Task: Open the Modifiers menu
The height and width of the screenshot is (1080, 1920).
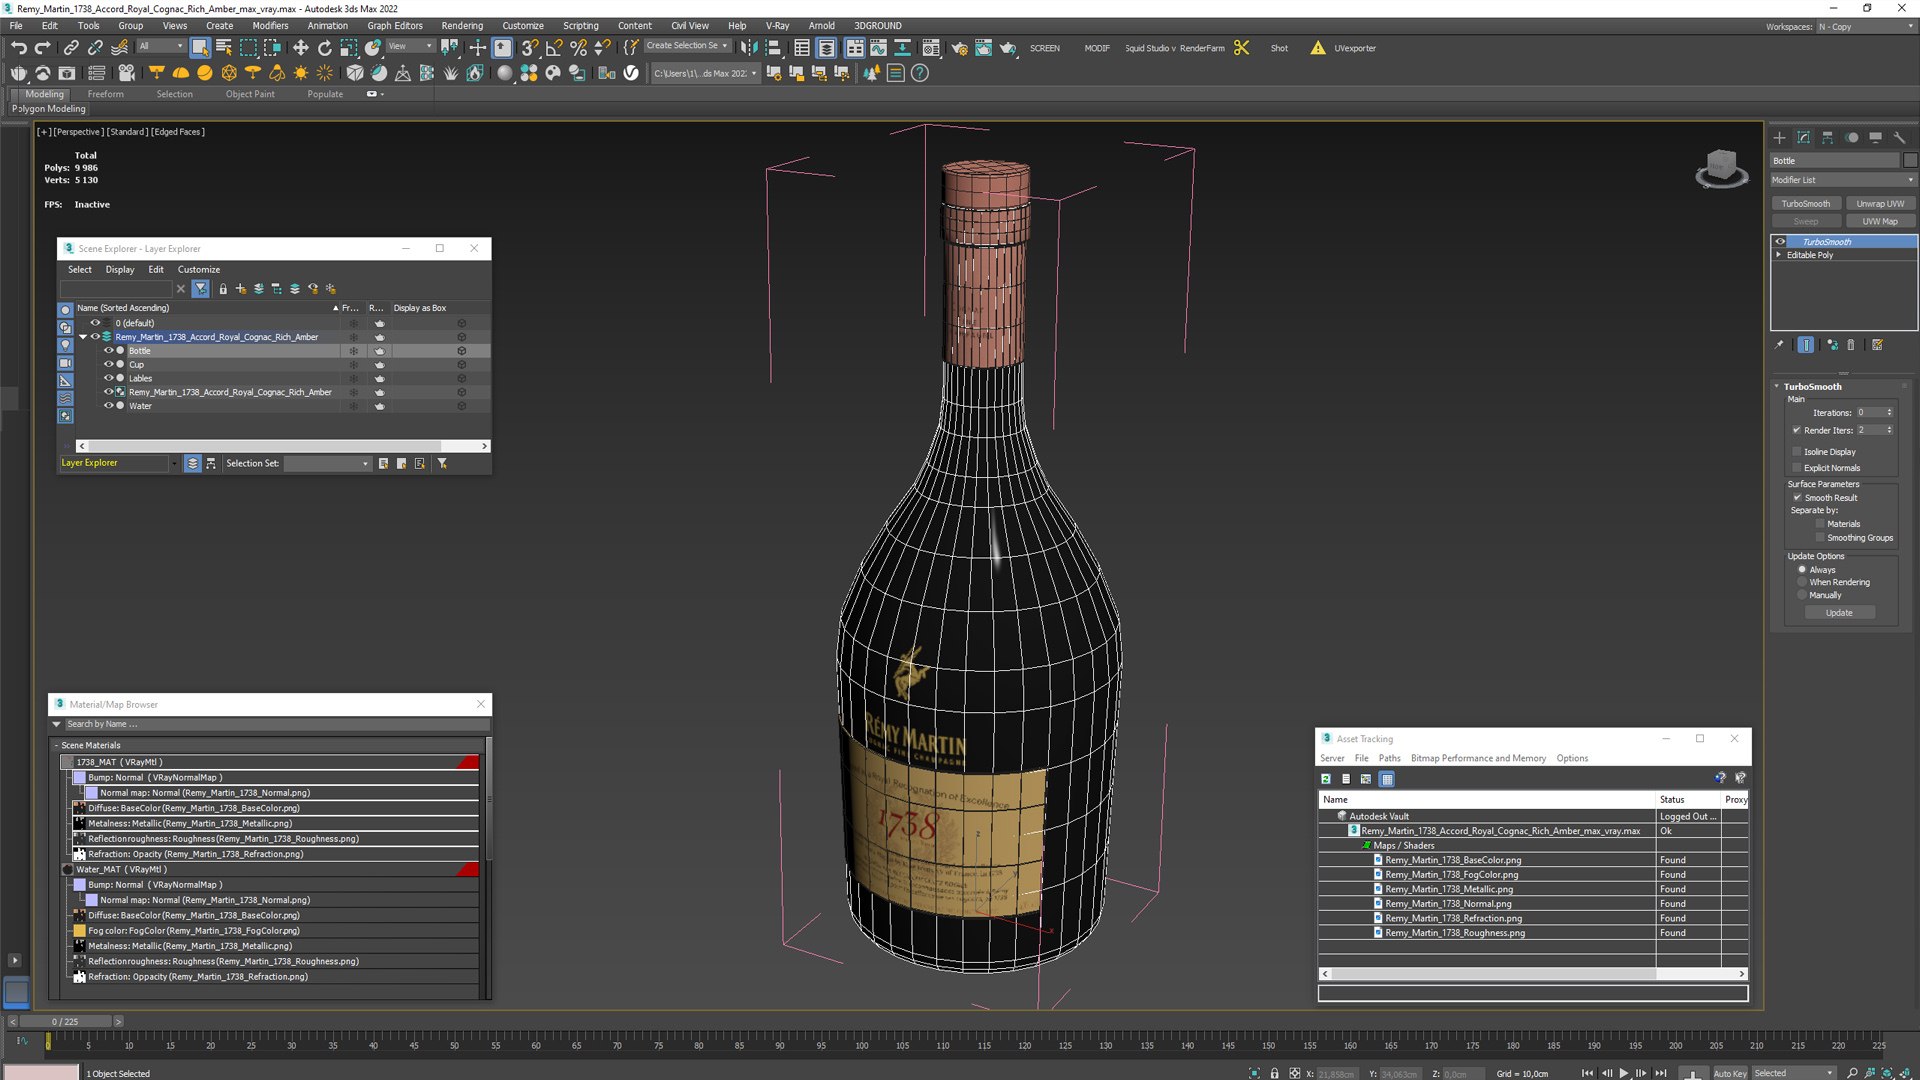Action: 270,26
